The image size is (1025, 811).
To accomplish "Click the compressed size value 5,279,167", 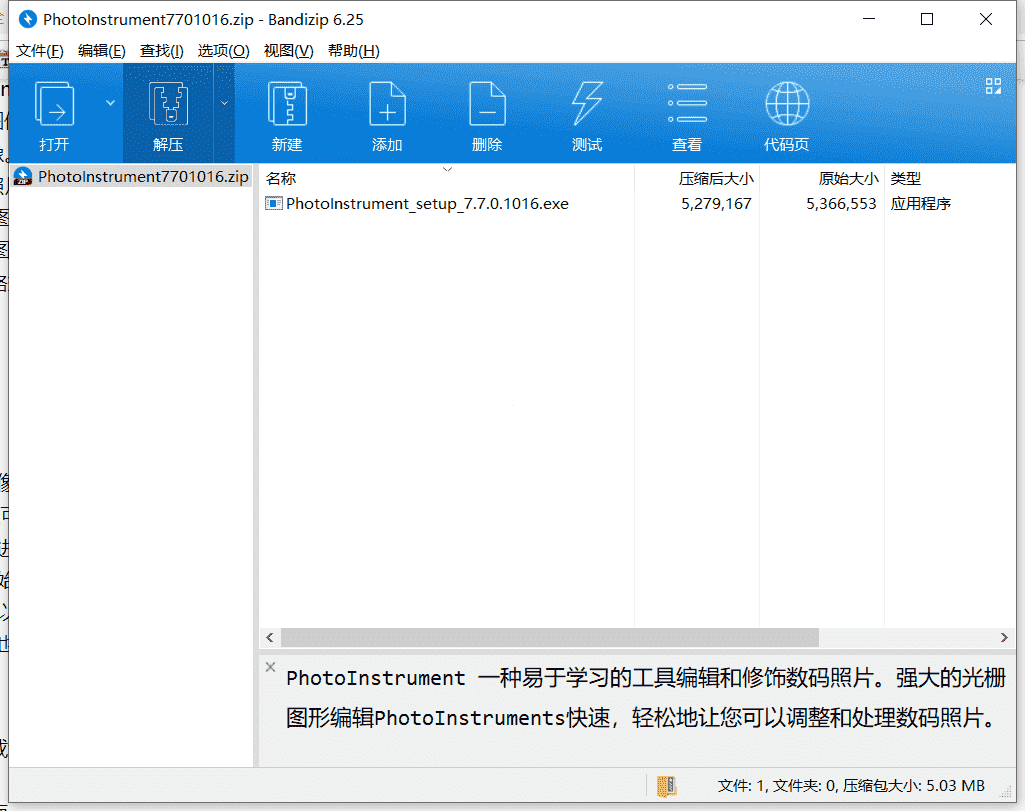I will pos(716,204).
